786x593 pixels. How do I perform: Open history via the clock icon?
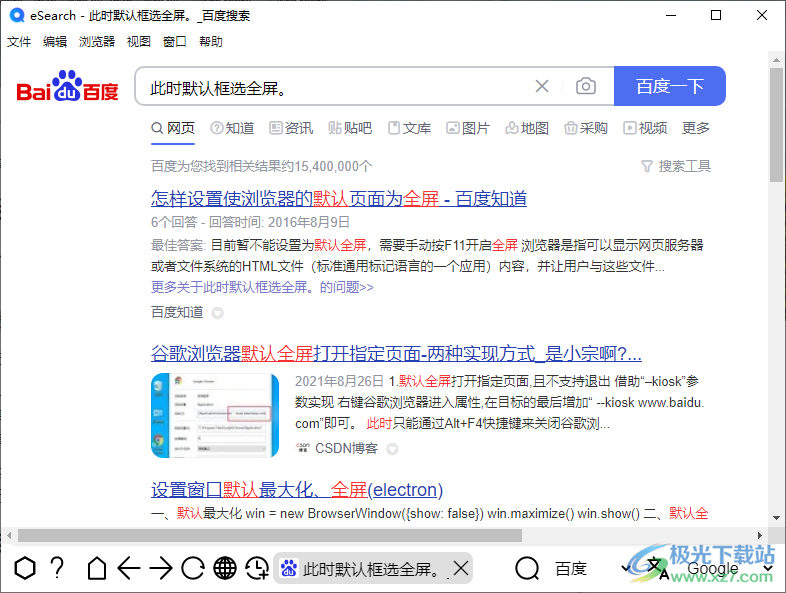tap(257, 568)
